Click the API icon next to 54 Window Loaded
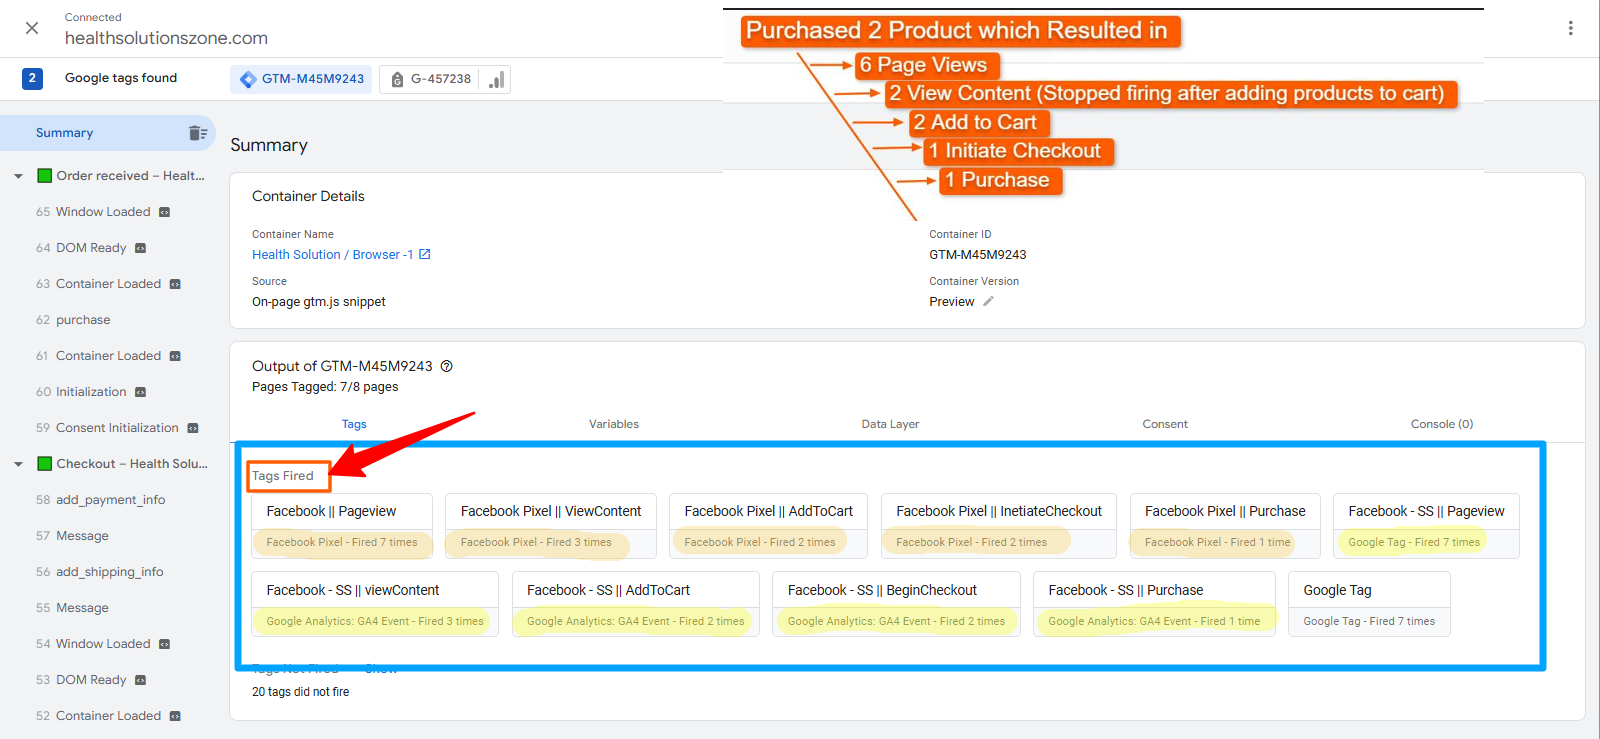Viewport: 1600px width, 739px height. click(165, 644)
